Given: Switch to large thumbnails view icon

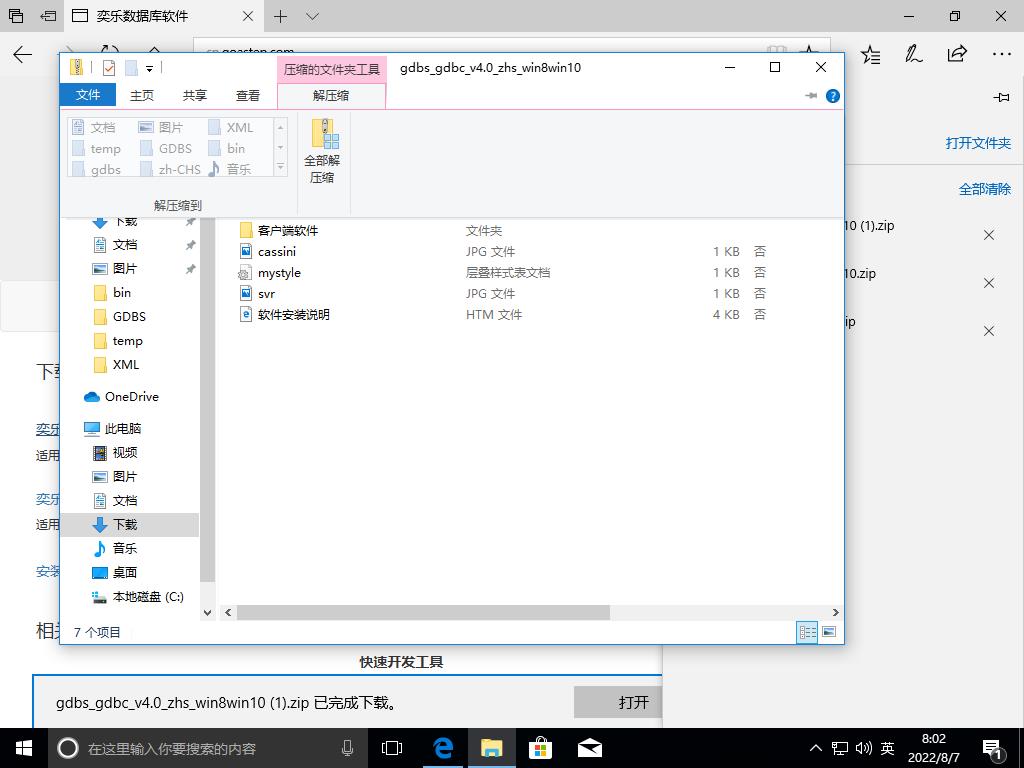Looking at the screenshot, I should point(828,632).
